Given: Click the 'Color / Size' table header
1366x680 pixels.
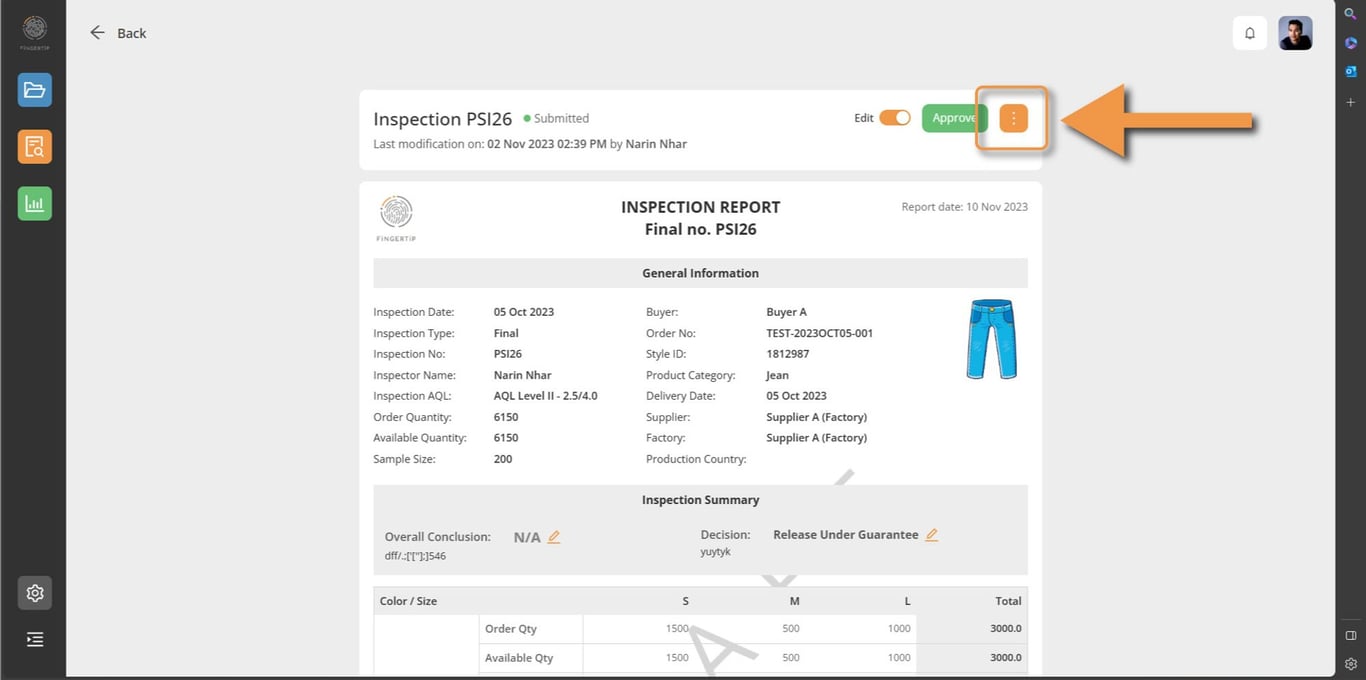Looking at the screenshot, I should click(x=408, y=601).
